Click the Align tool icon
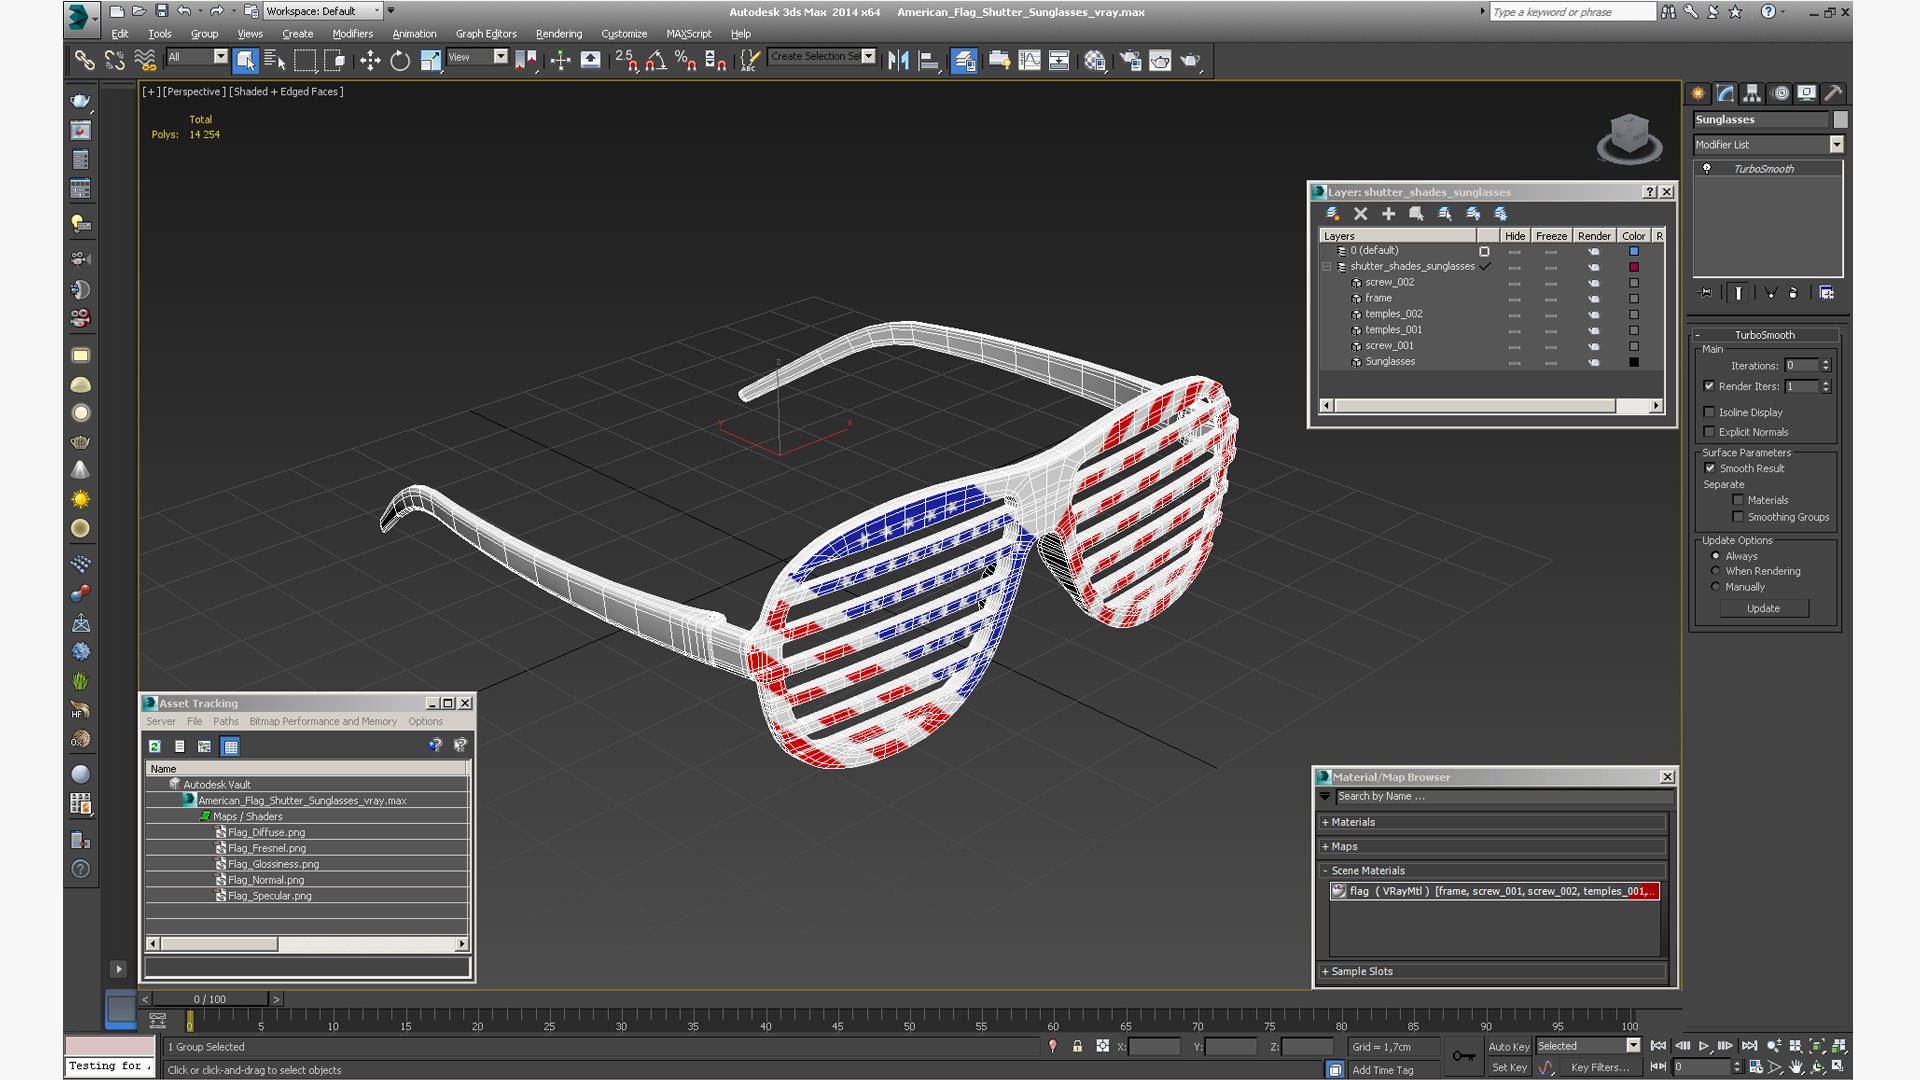The width and height of the screenshot is (1920, 1080). coord(929,61)
